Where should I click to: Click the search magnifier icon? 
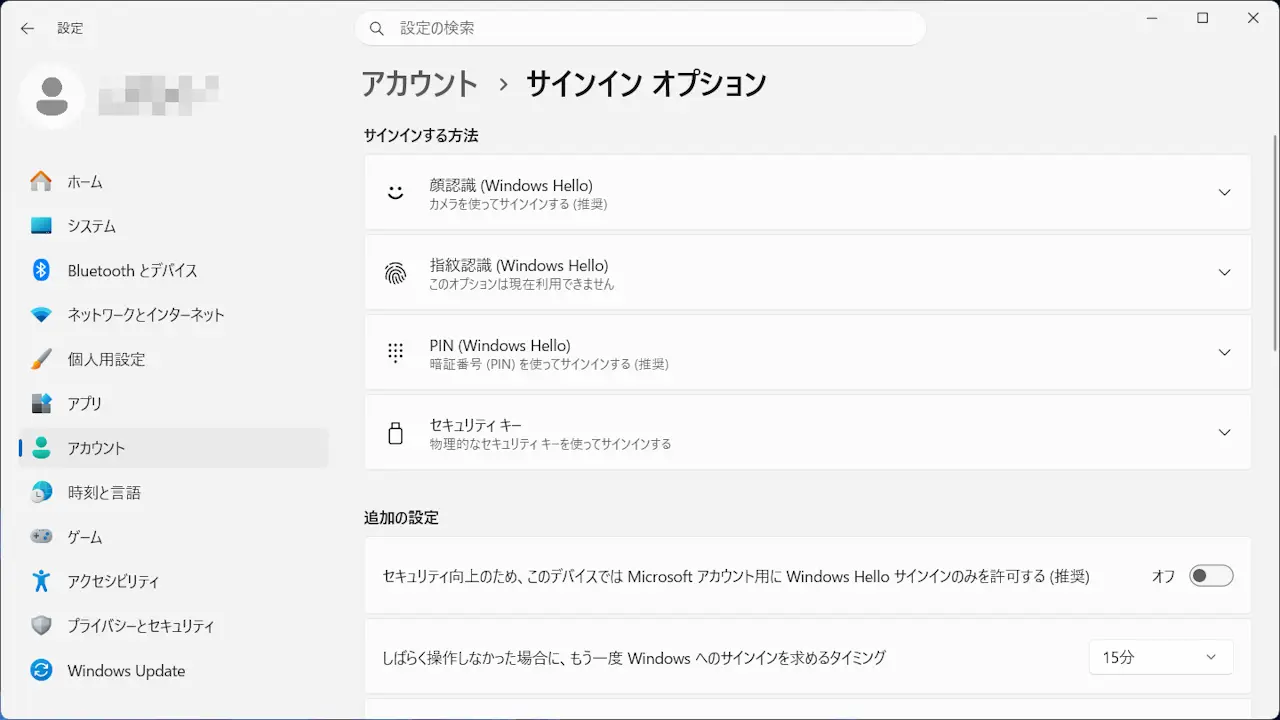pyautogui.click(x=377, y=28)
